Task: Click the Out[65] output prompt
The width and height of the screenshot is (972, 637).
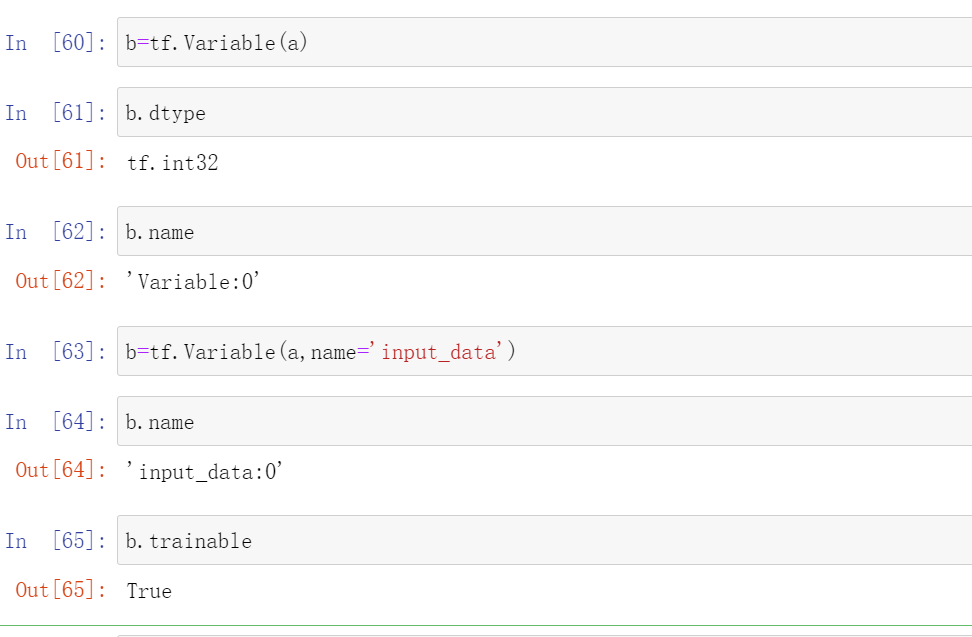Action: coord(61,590)
